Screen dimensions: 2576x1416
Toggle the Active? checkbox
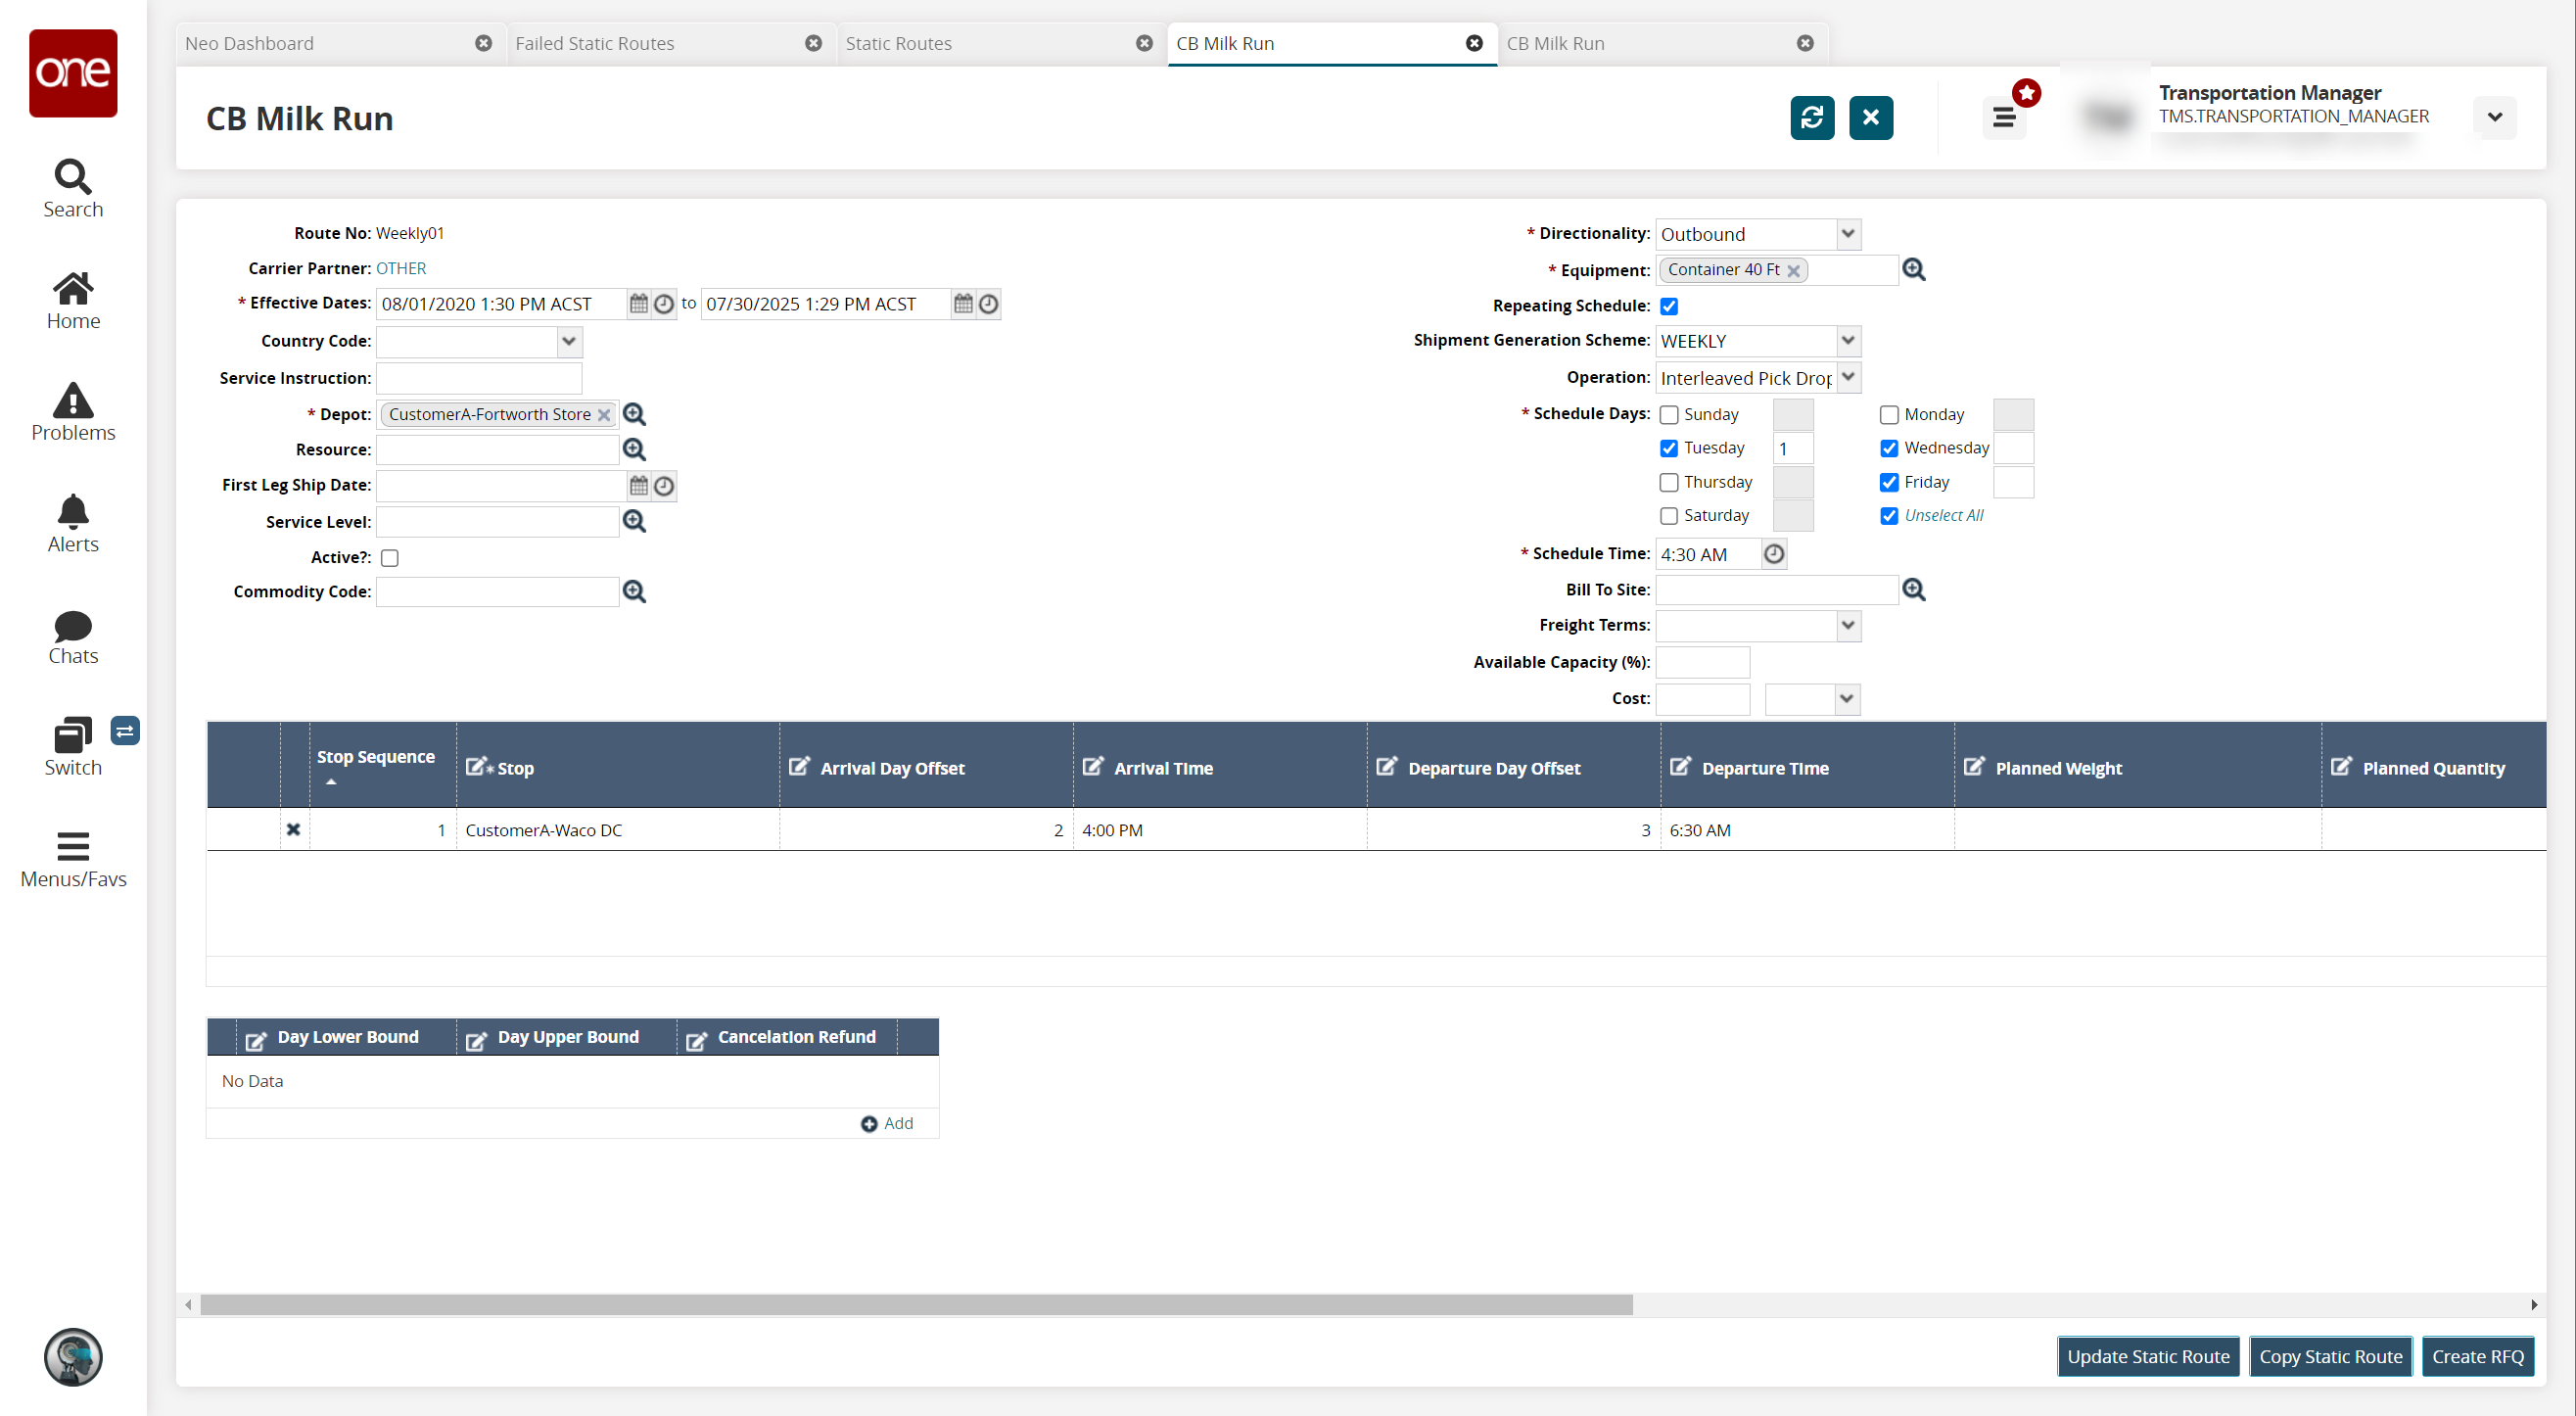point(390,558)
